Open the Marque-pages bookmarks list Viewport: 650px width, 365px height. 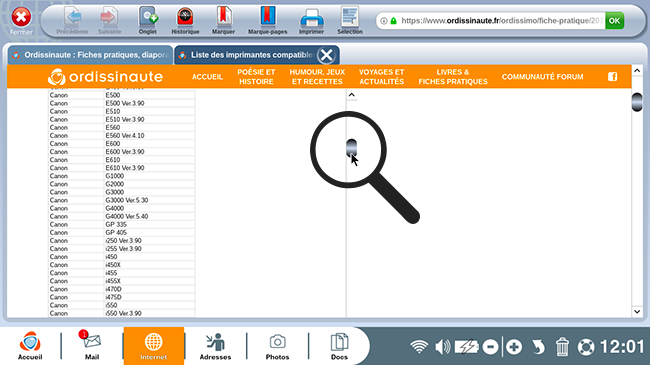pos(267,20)
